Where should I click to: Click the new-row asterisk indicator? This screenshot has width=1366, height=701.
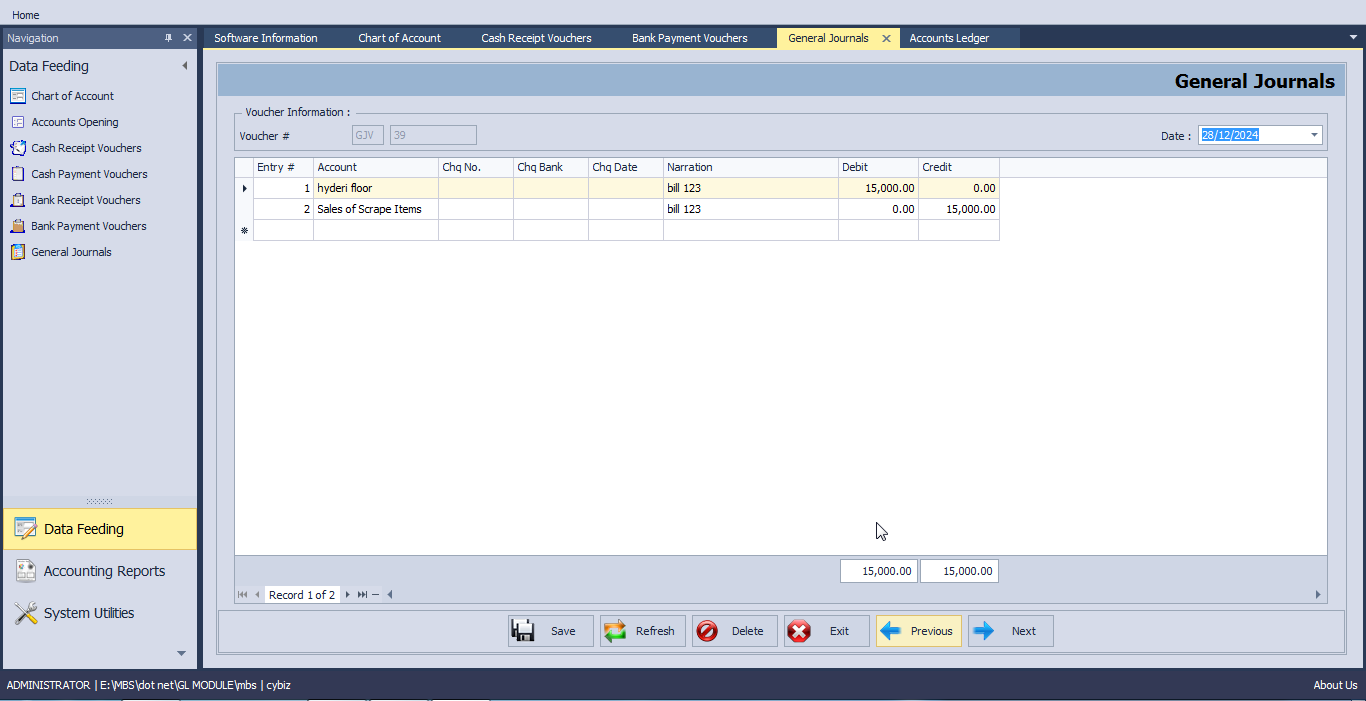244,230
